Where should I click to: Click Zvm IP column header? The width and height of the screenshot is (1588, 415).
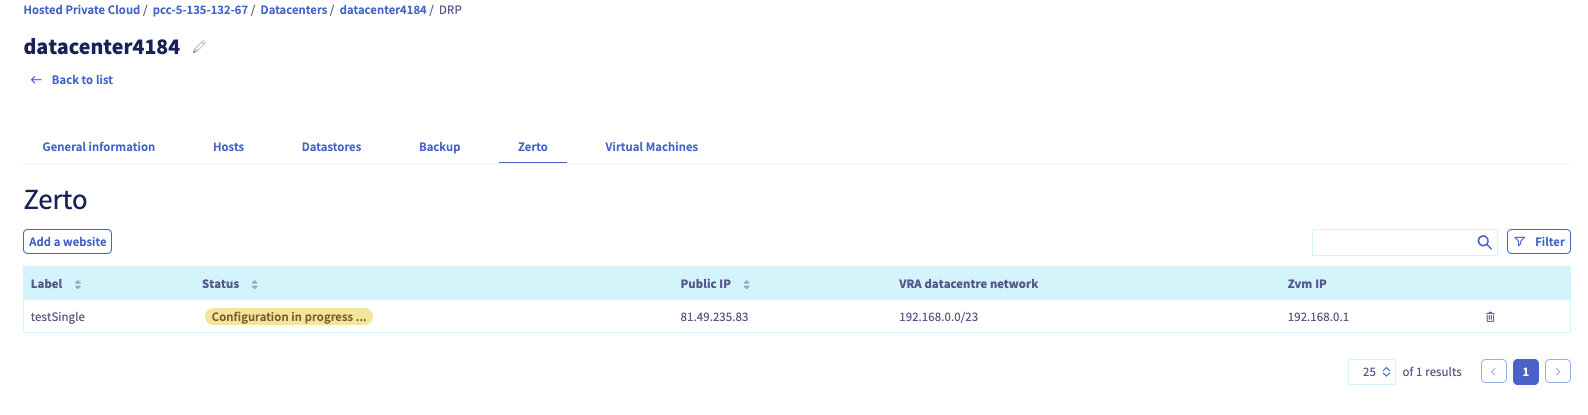(x=1307, y=284)
